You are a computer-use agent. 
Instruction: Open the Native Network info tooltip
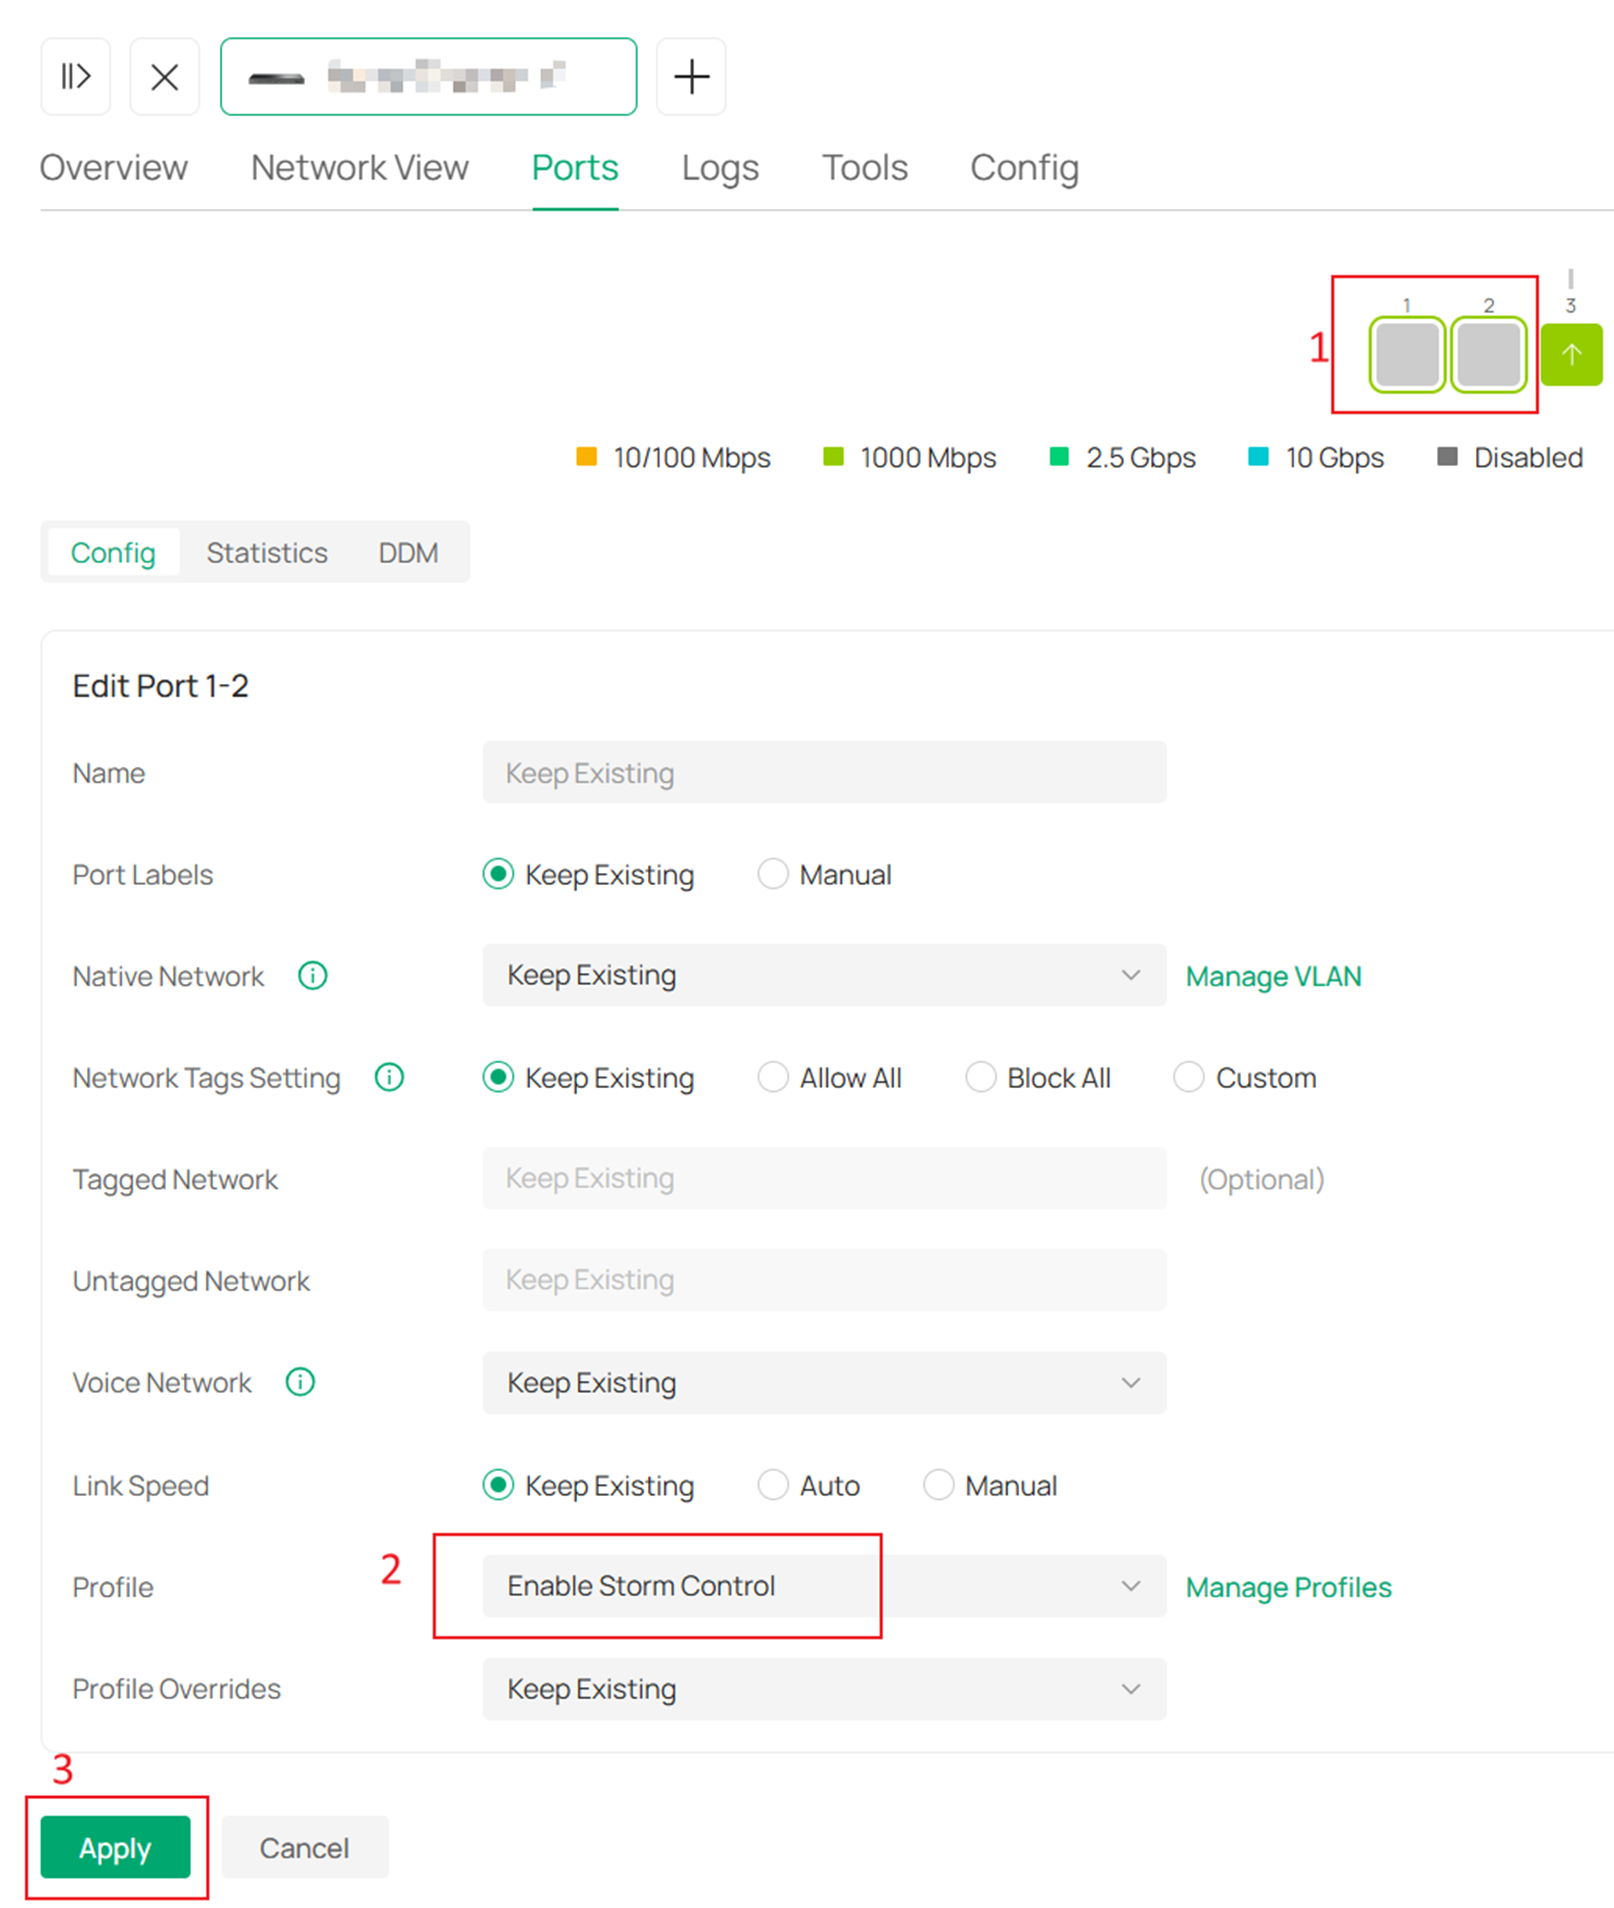pyautogui.click(x=311, y=976)
